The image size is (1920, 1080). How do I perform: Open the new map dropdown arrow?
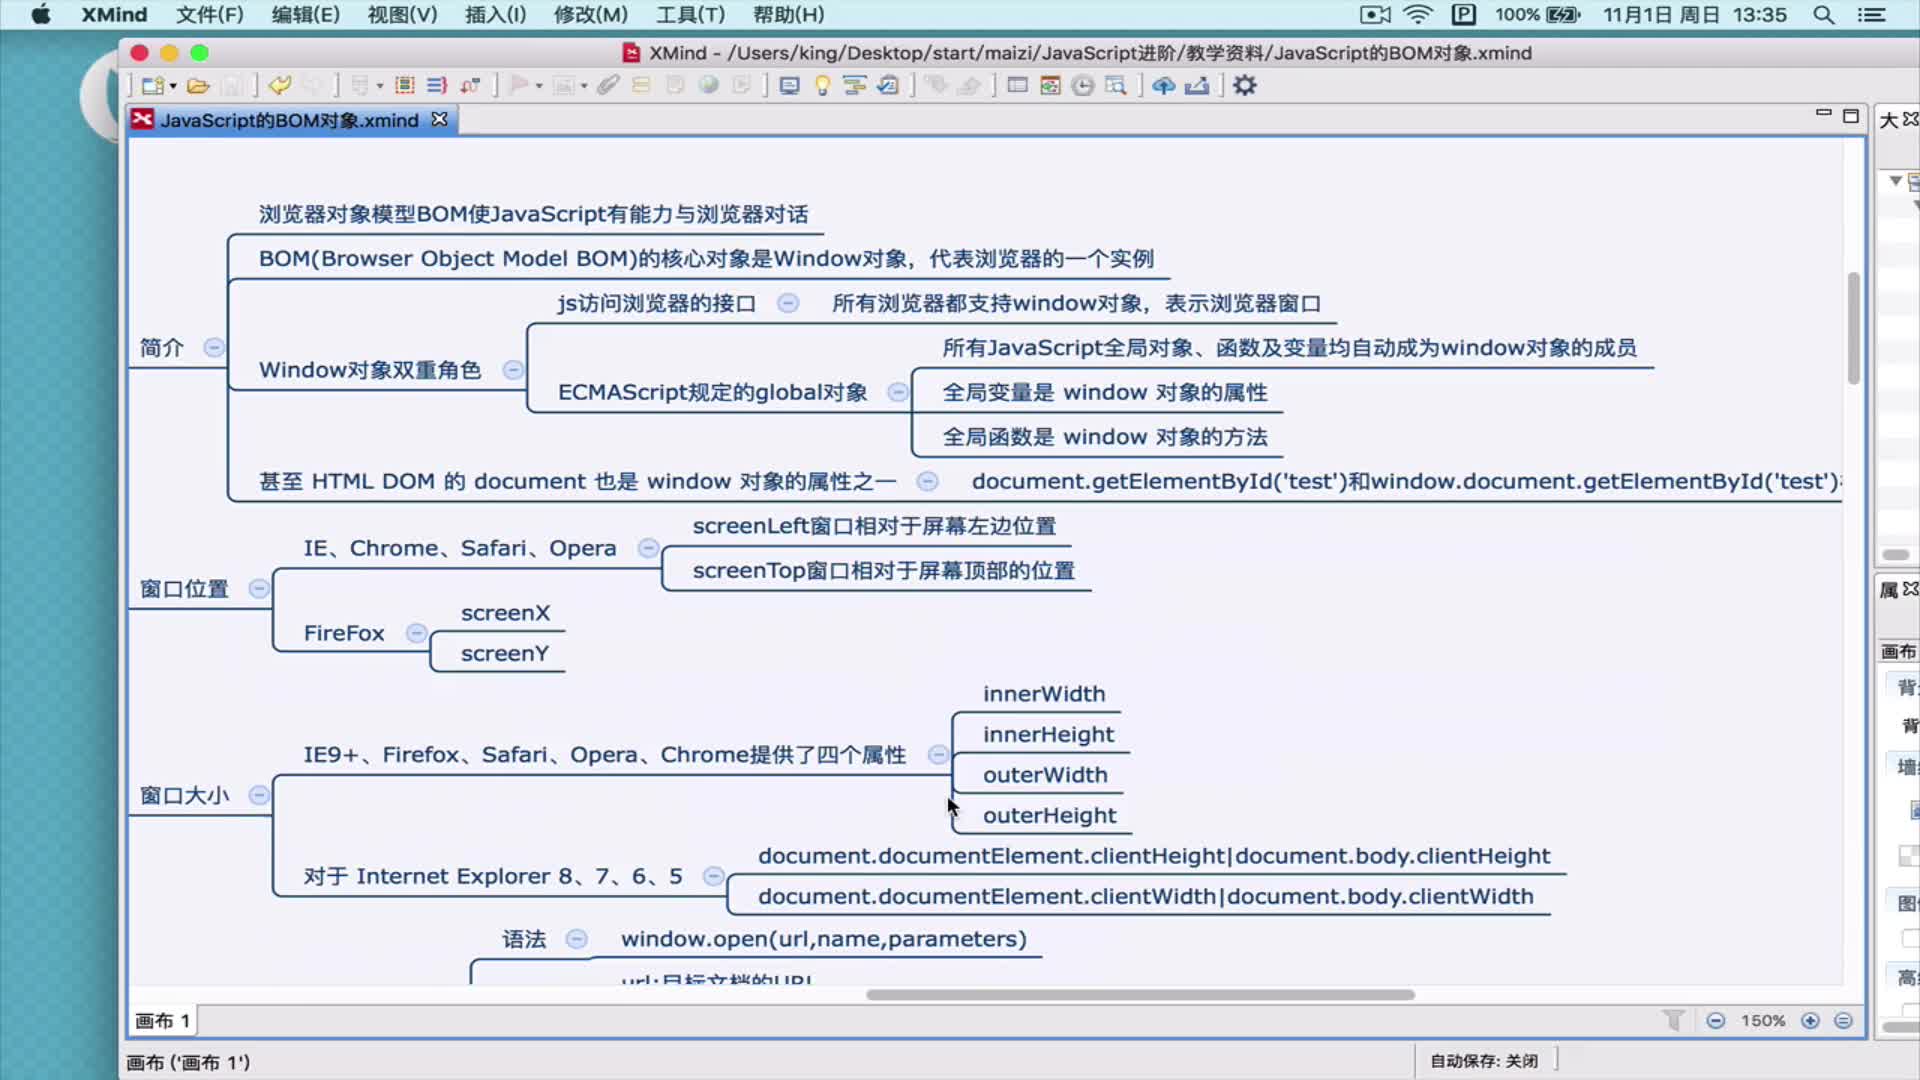pyautogui.click(x=174, y=86)
